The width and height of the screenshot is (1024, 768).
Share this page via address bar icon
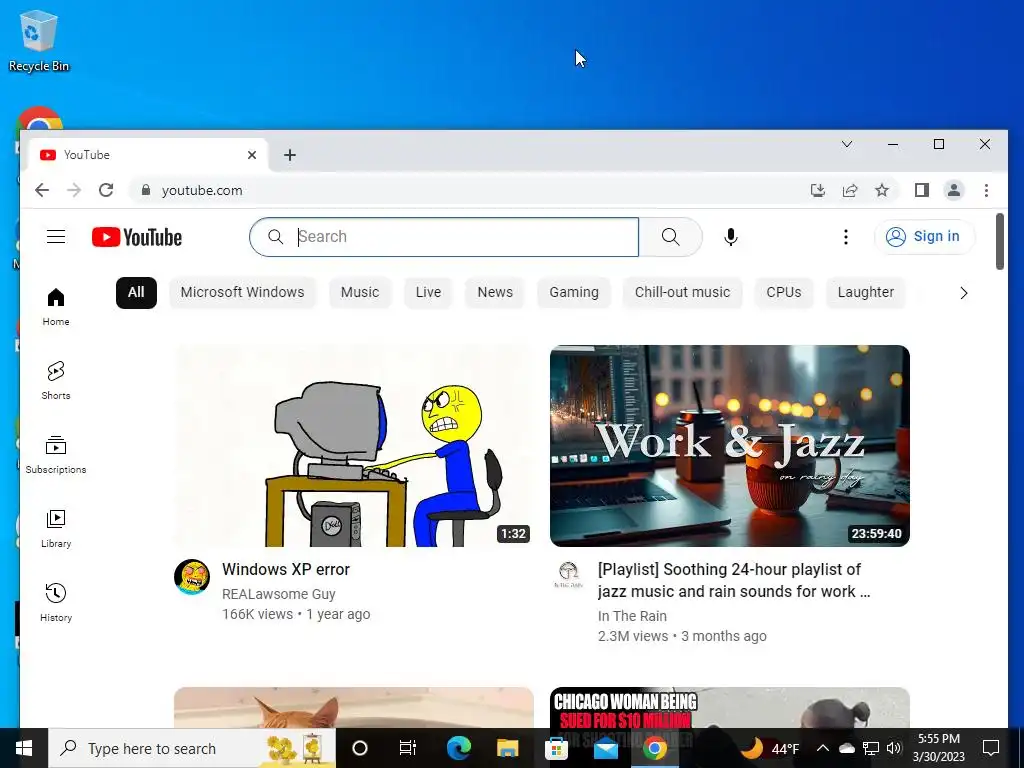click(x=850, y=190)
